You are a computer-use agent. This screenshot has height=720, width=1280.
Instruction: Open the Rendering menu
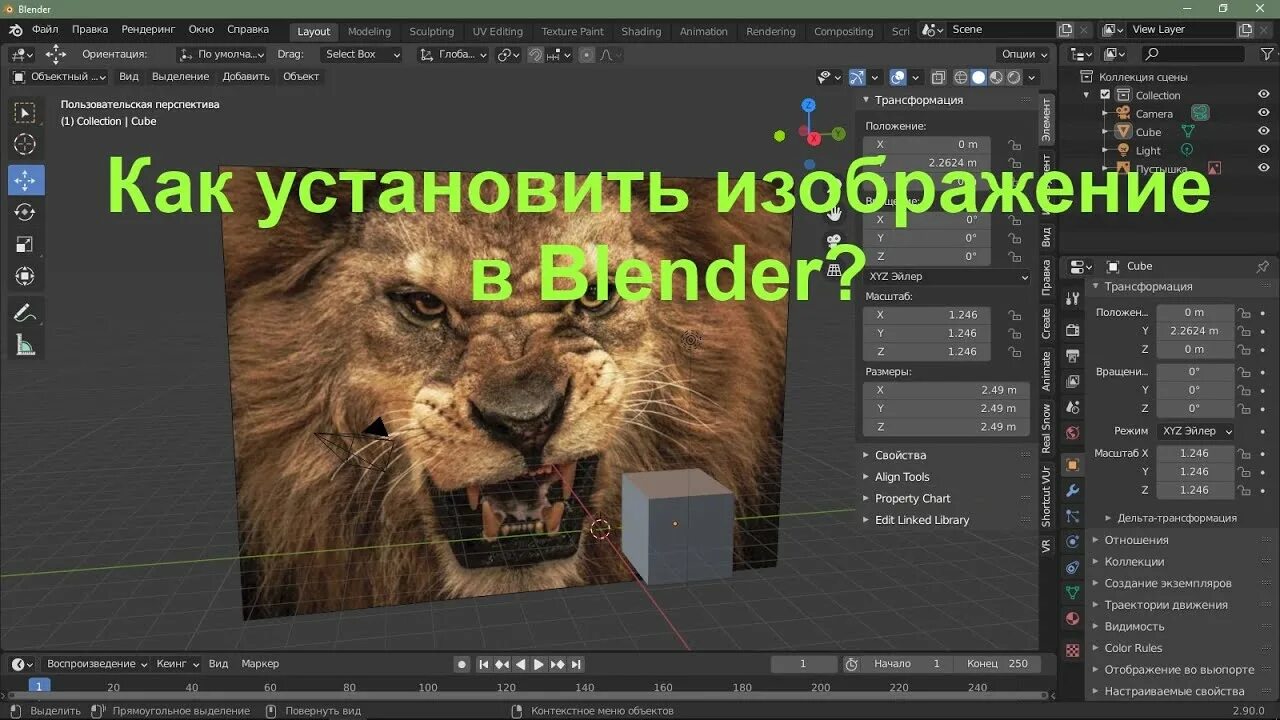point(147,30)
